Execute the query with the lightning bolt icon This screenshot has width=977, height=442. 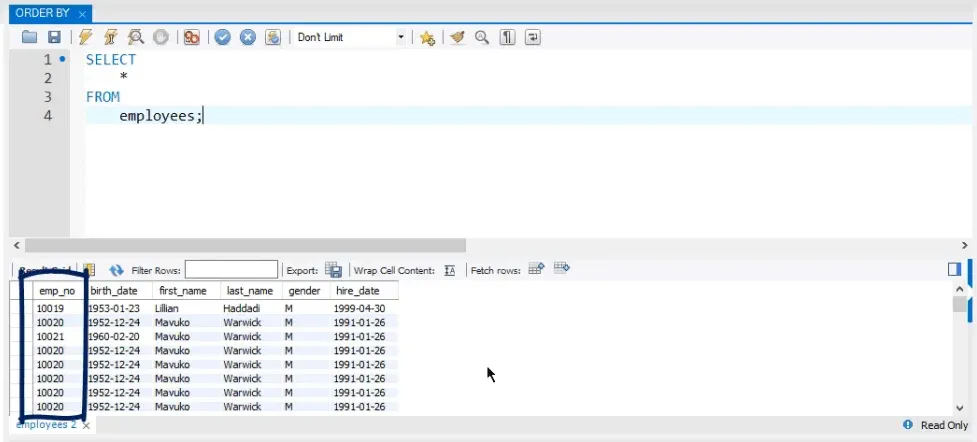[86, 37]
